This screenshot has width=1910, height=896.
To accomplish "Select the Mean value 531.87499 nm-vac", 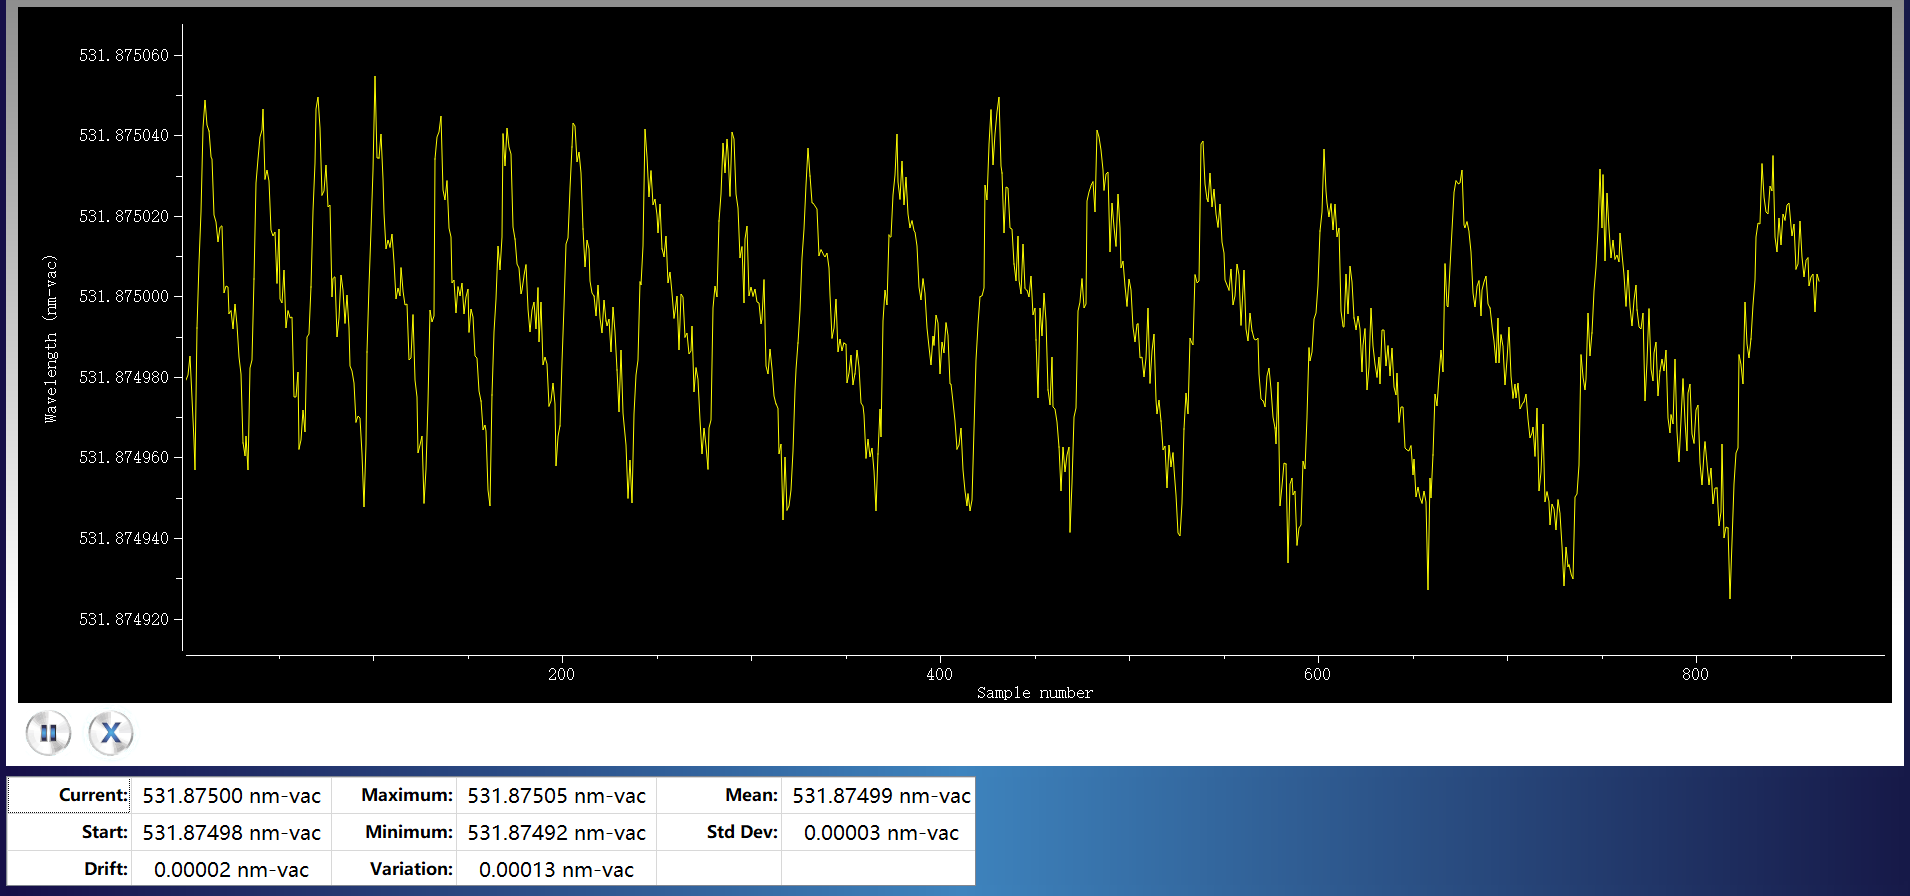I will 879,796.
